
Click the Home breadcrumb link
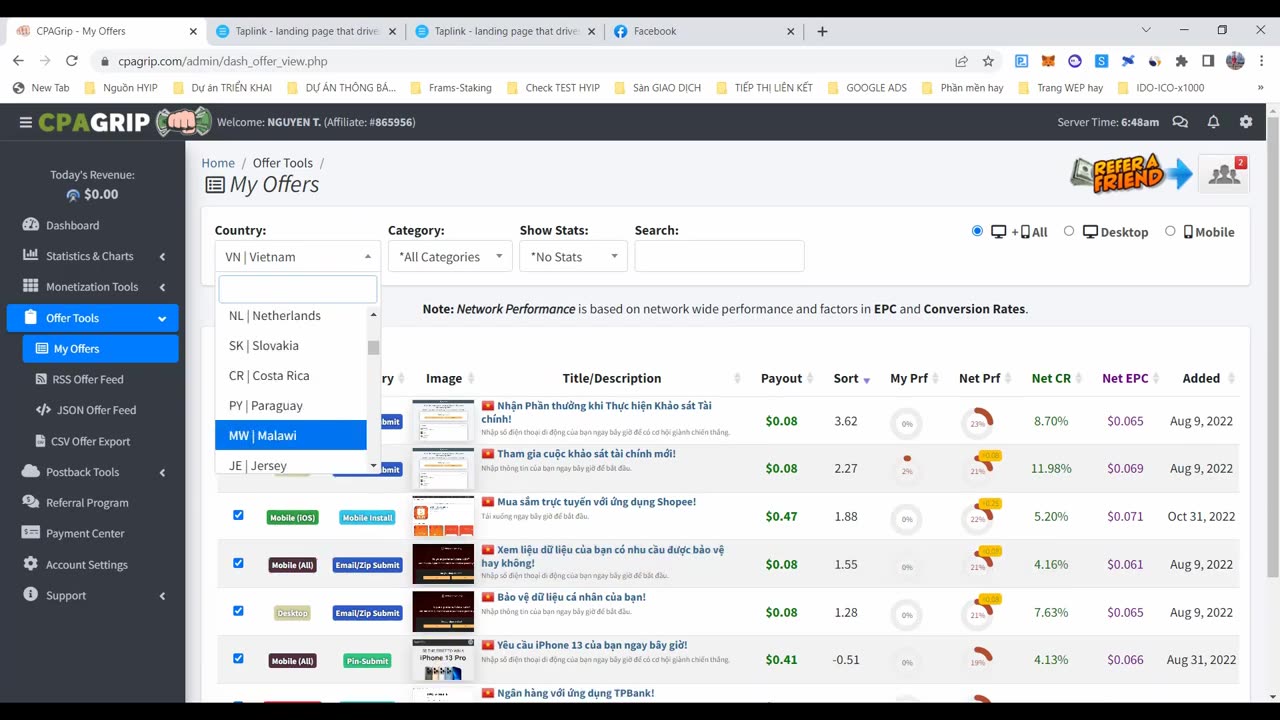[x=218, y=163]
